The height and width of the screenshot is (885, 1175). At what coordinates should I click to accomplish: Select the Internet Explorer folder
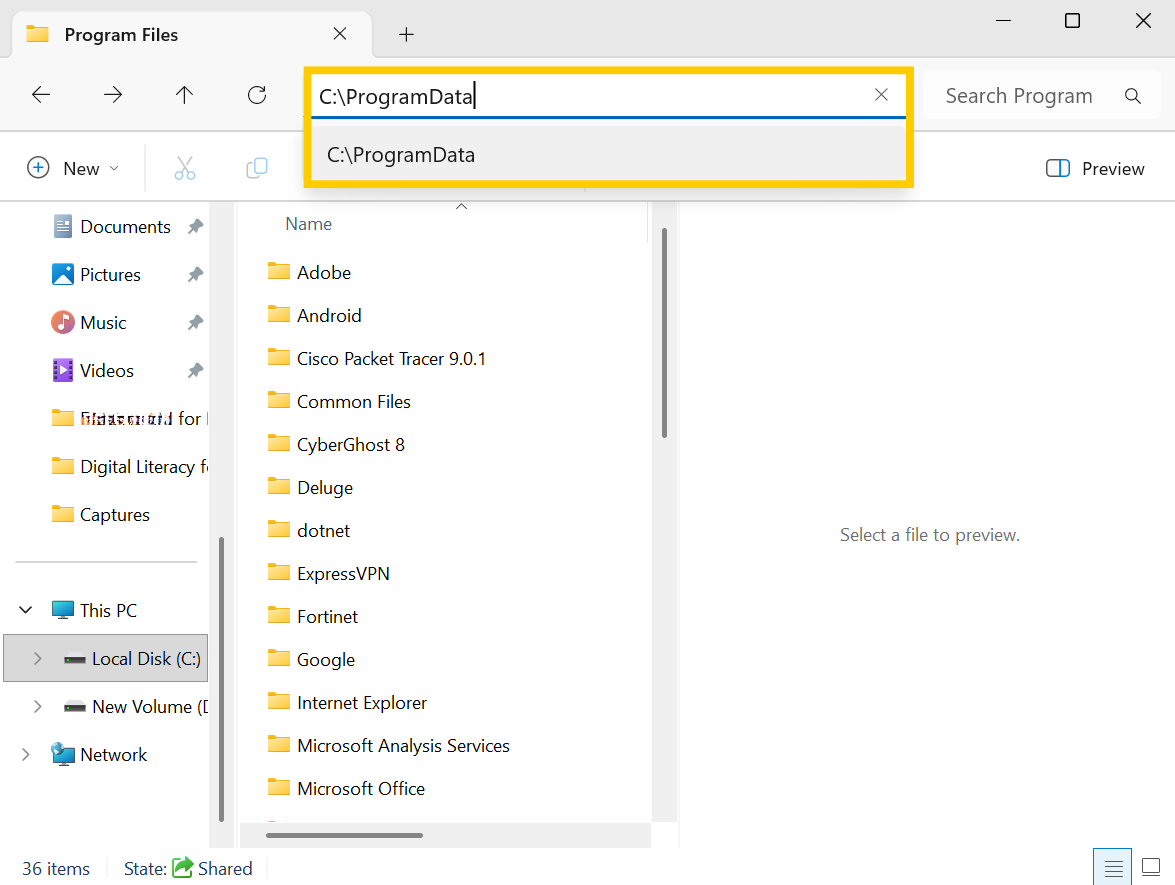(348, 702)
